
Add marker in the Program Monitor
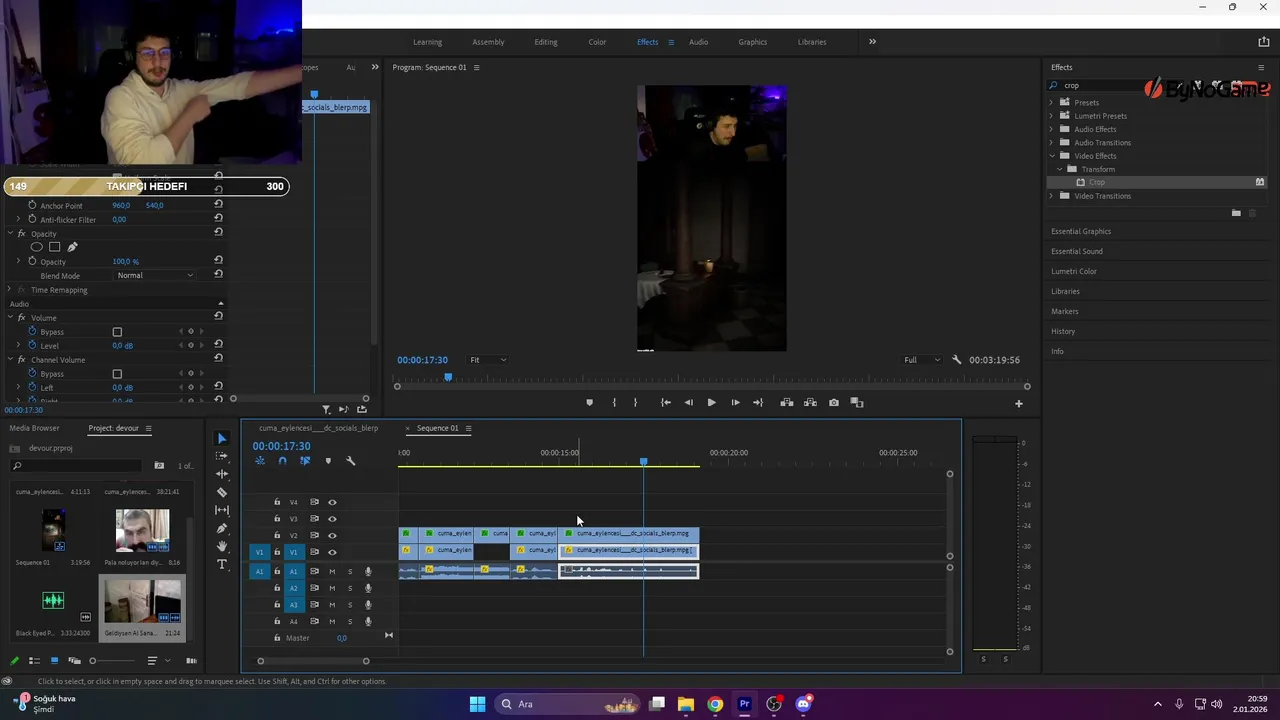(x=589, y=403)
